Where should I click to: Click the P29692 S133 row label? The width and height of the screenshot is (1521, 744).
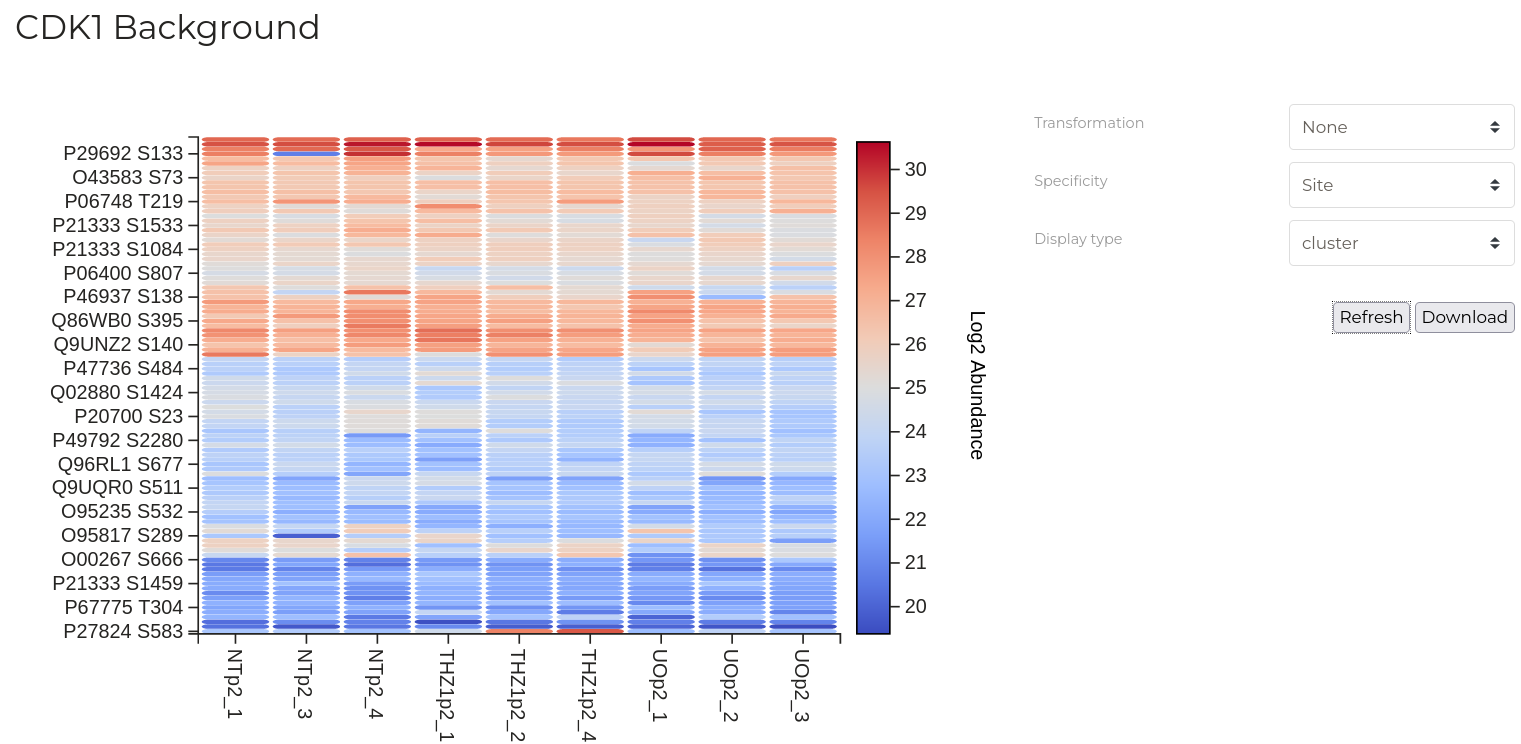tap(123, 154)
